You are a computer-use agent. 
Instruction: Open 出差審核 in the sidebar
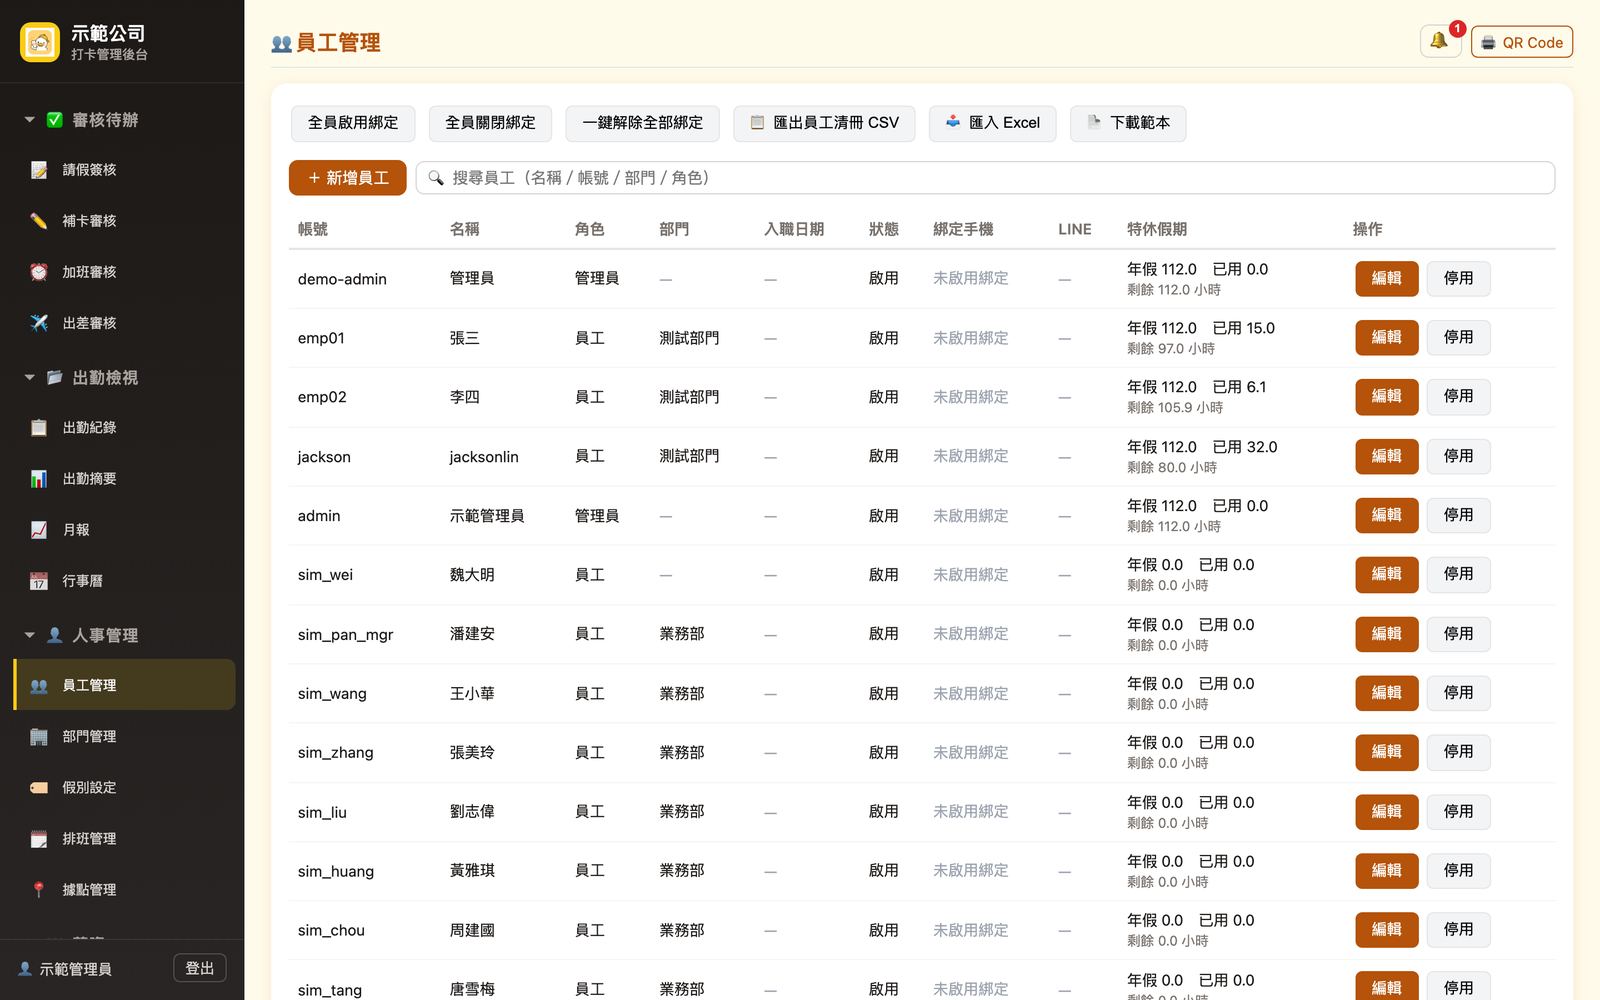point(124,323)
